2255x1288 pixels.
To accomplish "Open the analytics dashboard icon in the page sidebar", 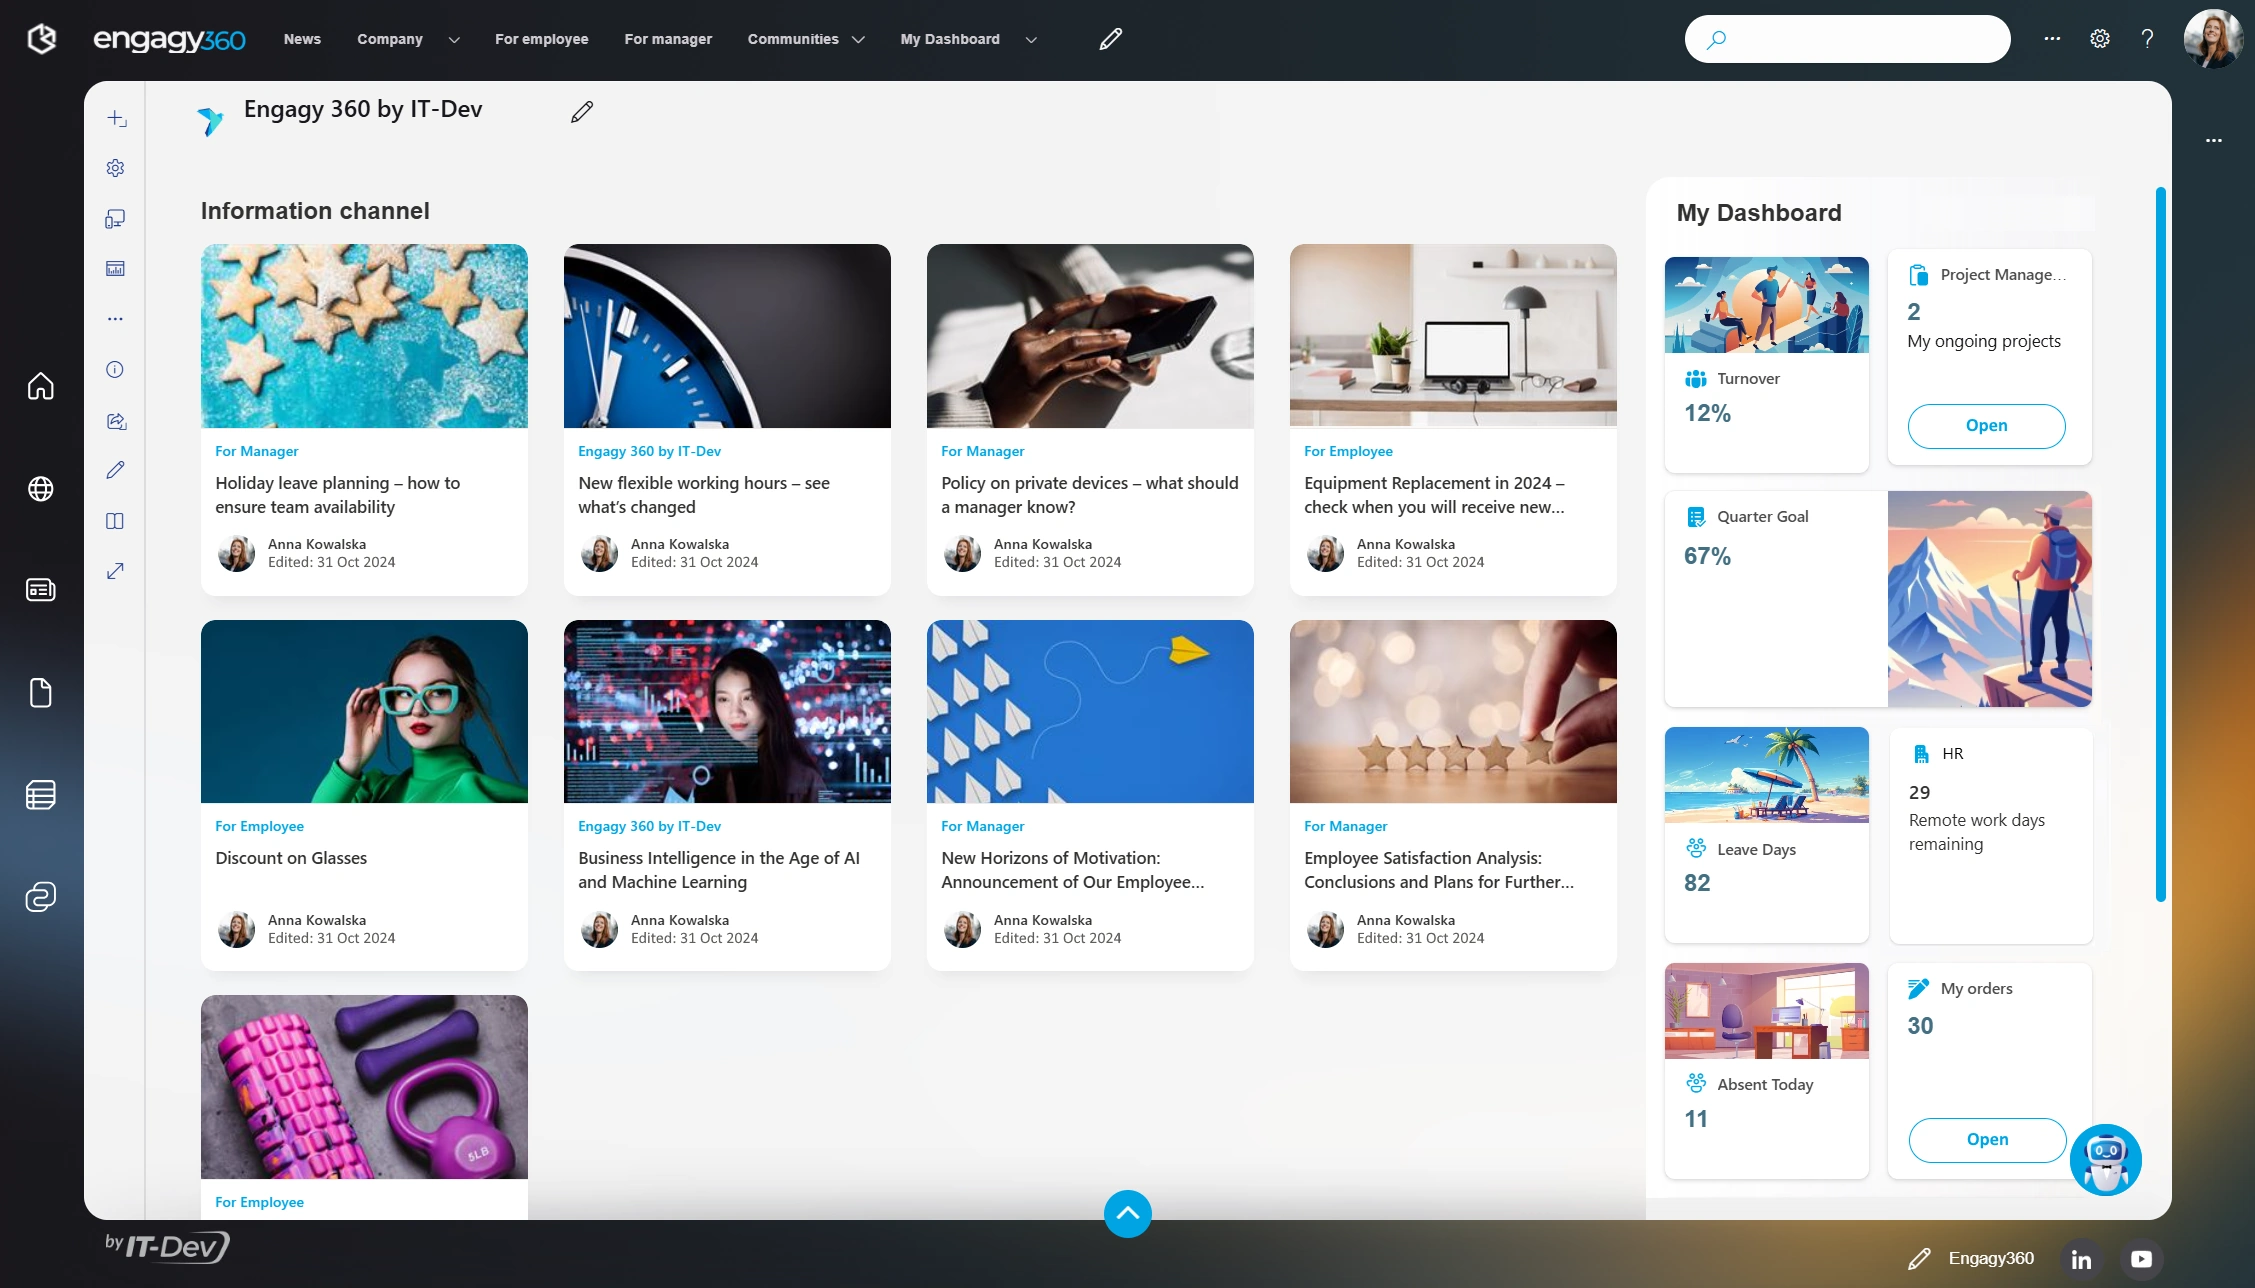I will click(115, 268).
